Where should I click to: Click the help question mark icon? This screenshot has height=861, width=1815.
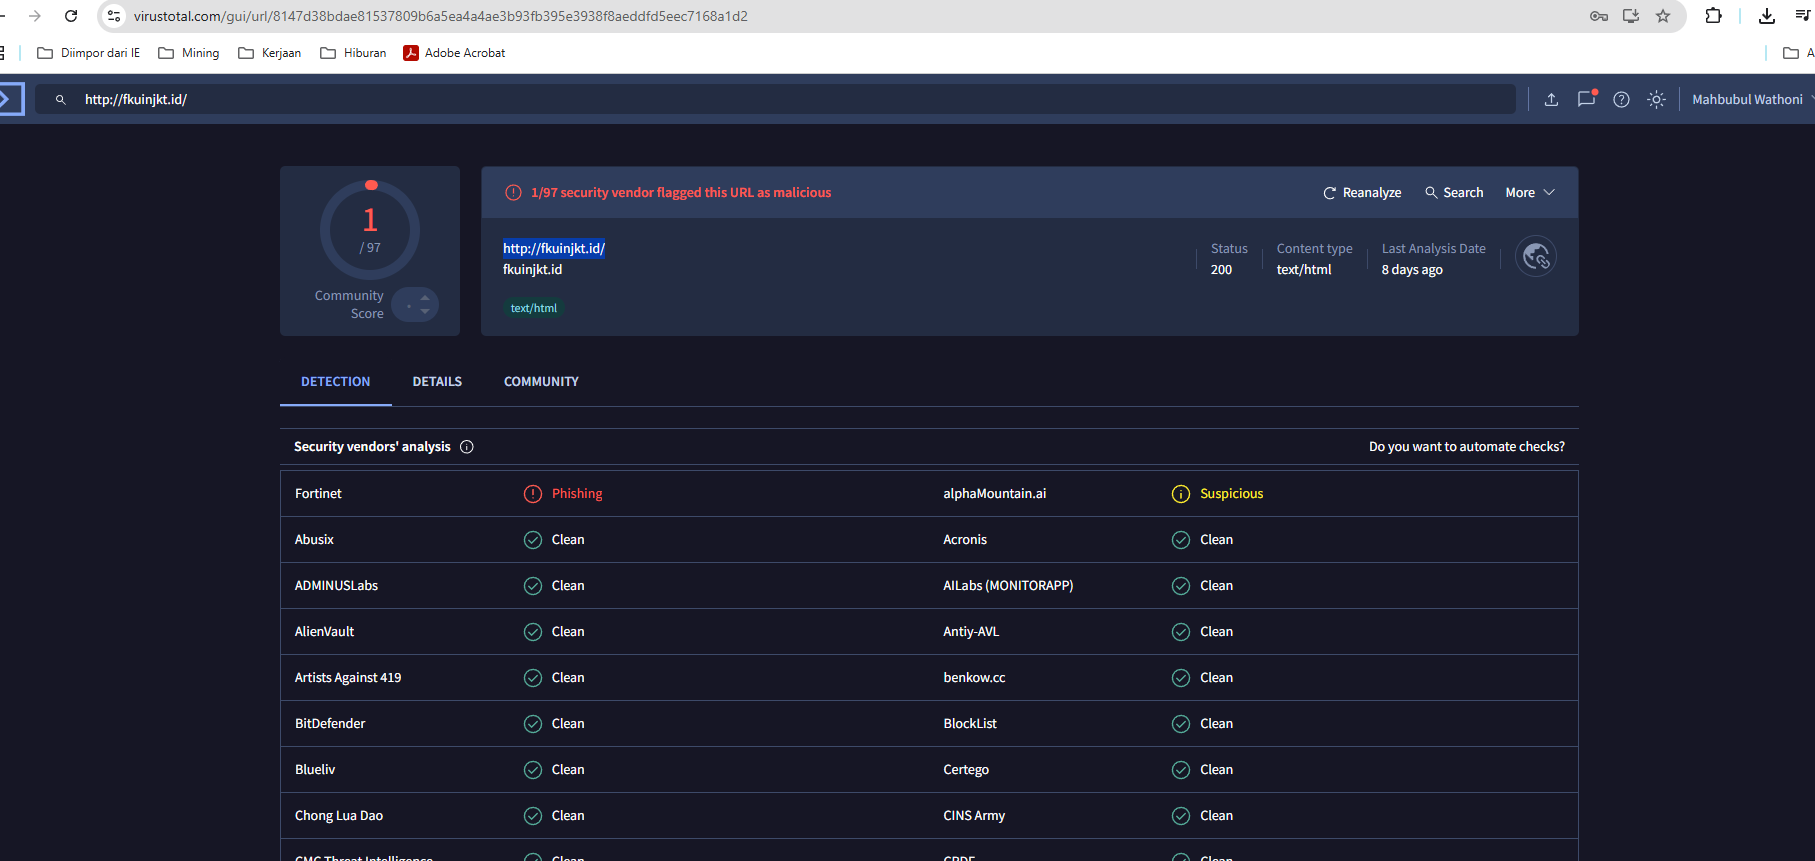click(x=1621, y=99)
